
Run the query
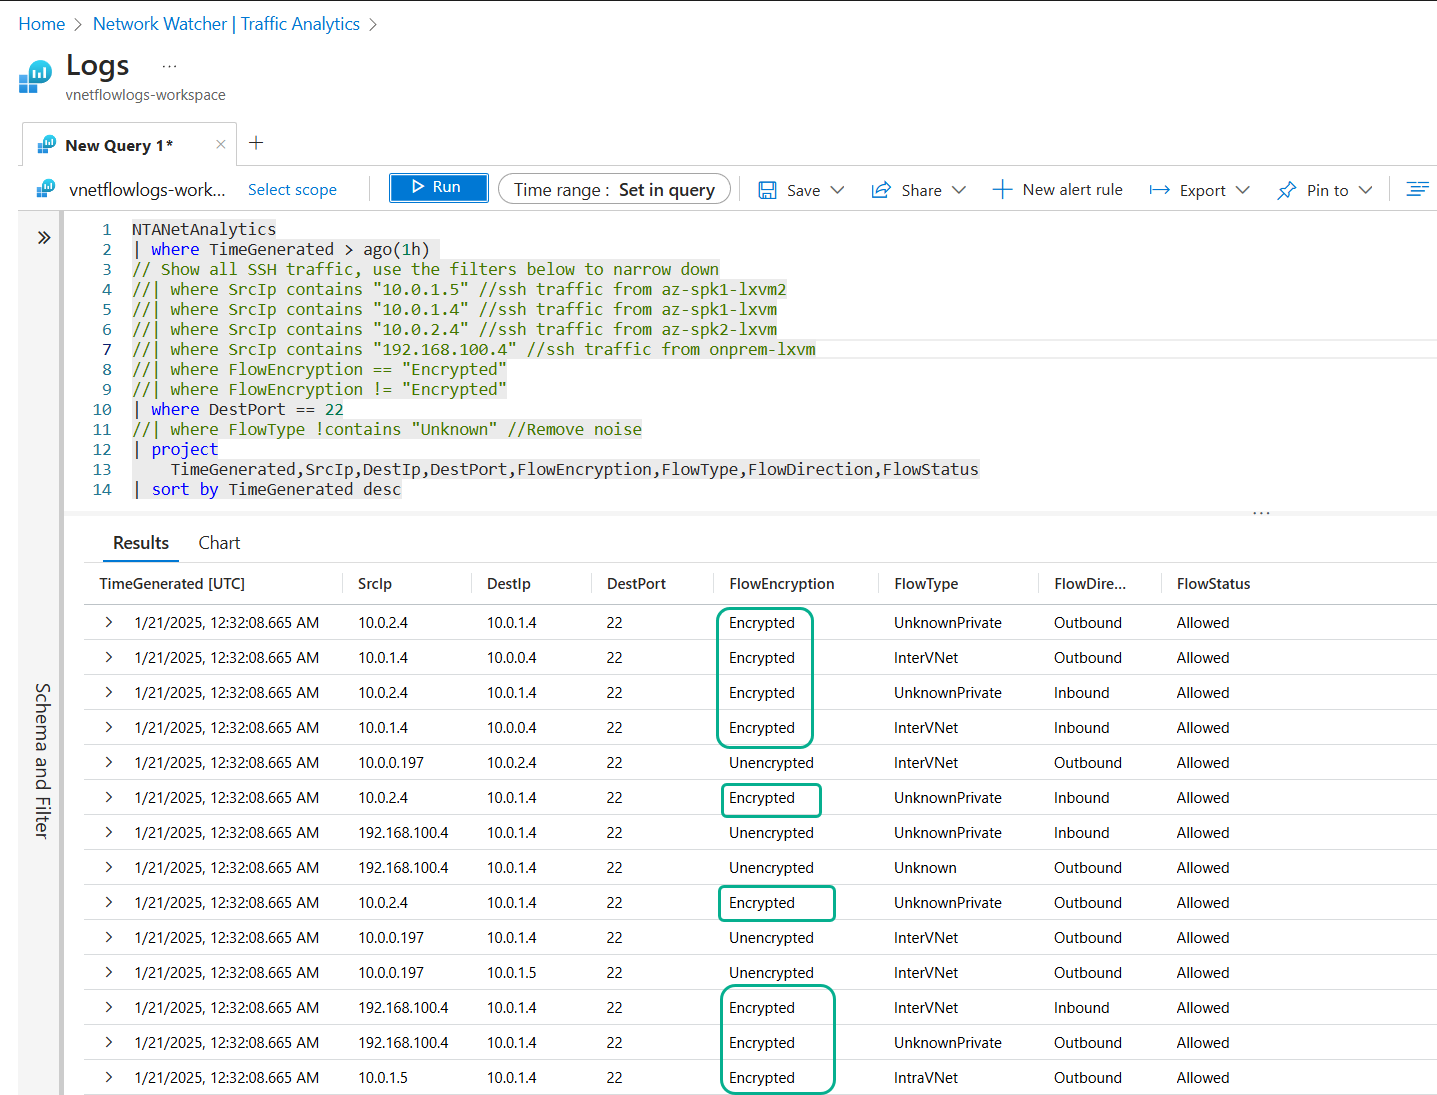[x=438, y=187]
